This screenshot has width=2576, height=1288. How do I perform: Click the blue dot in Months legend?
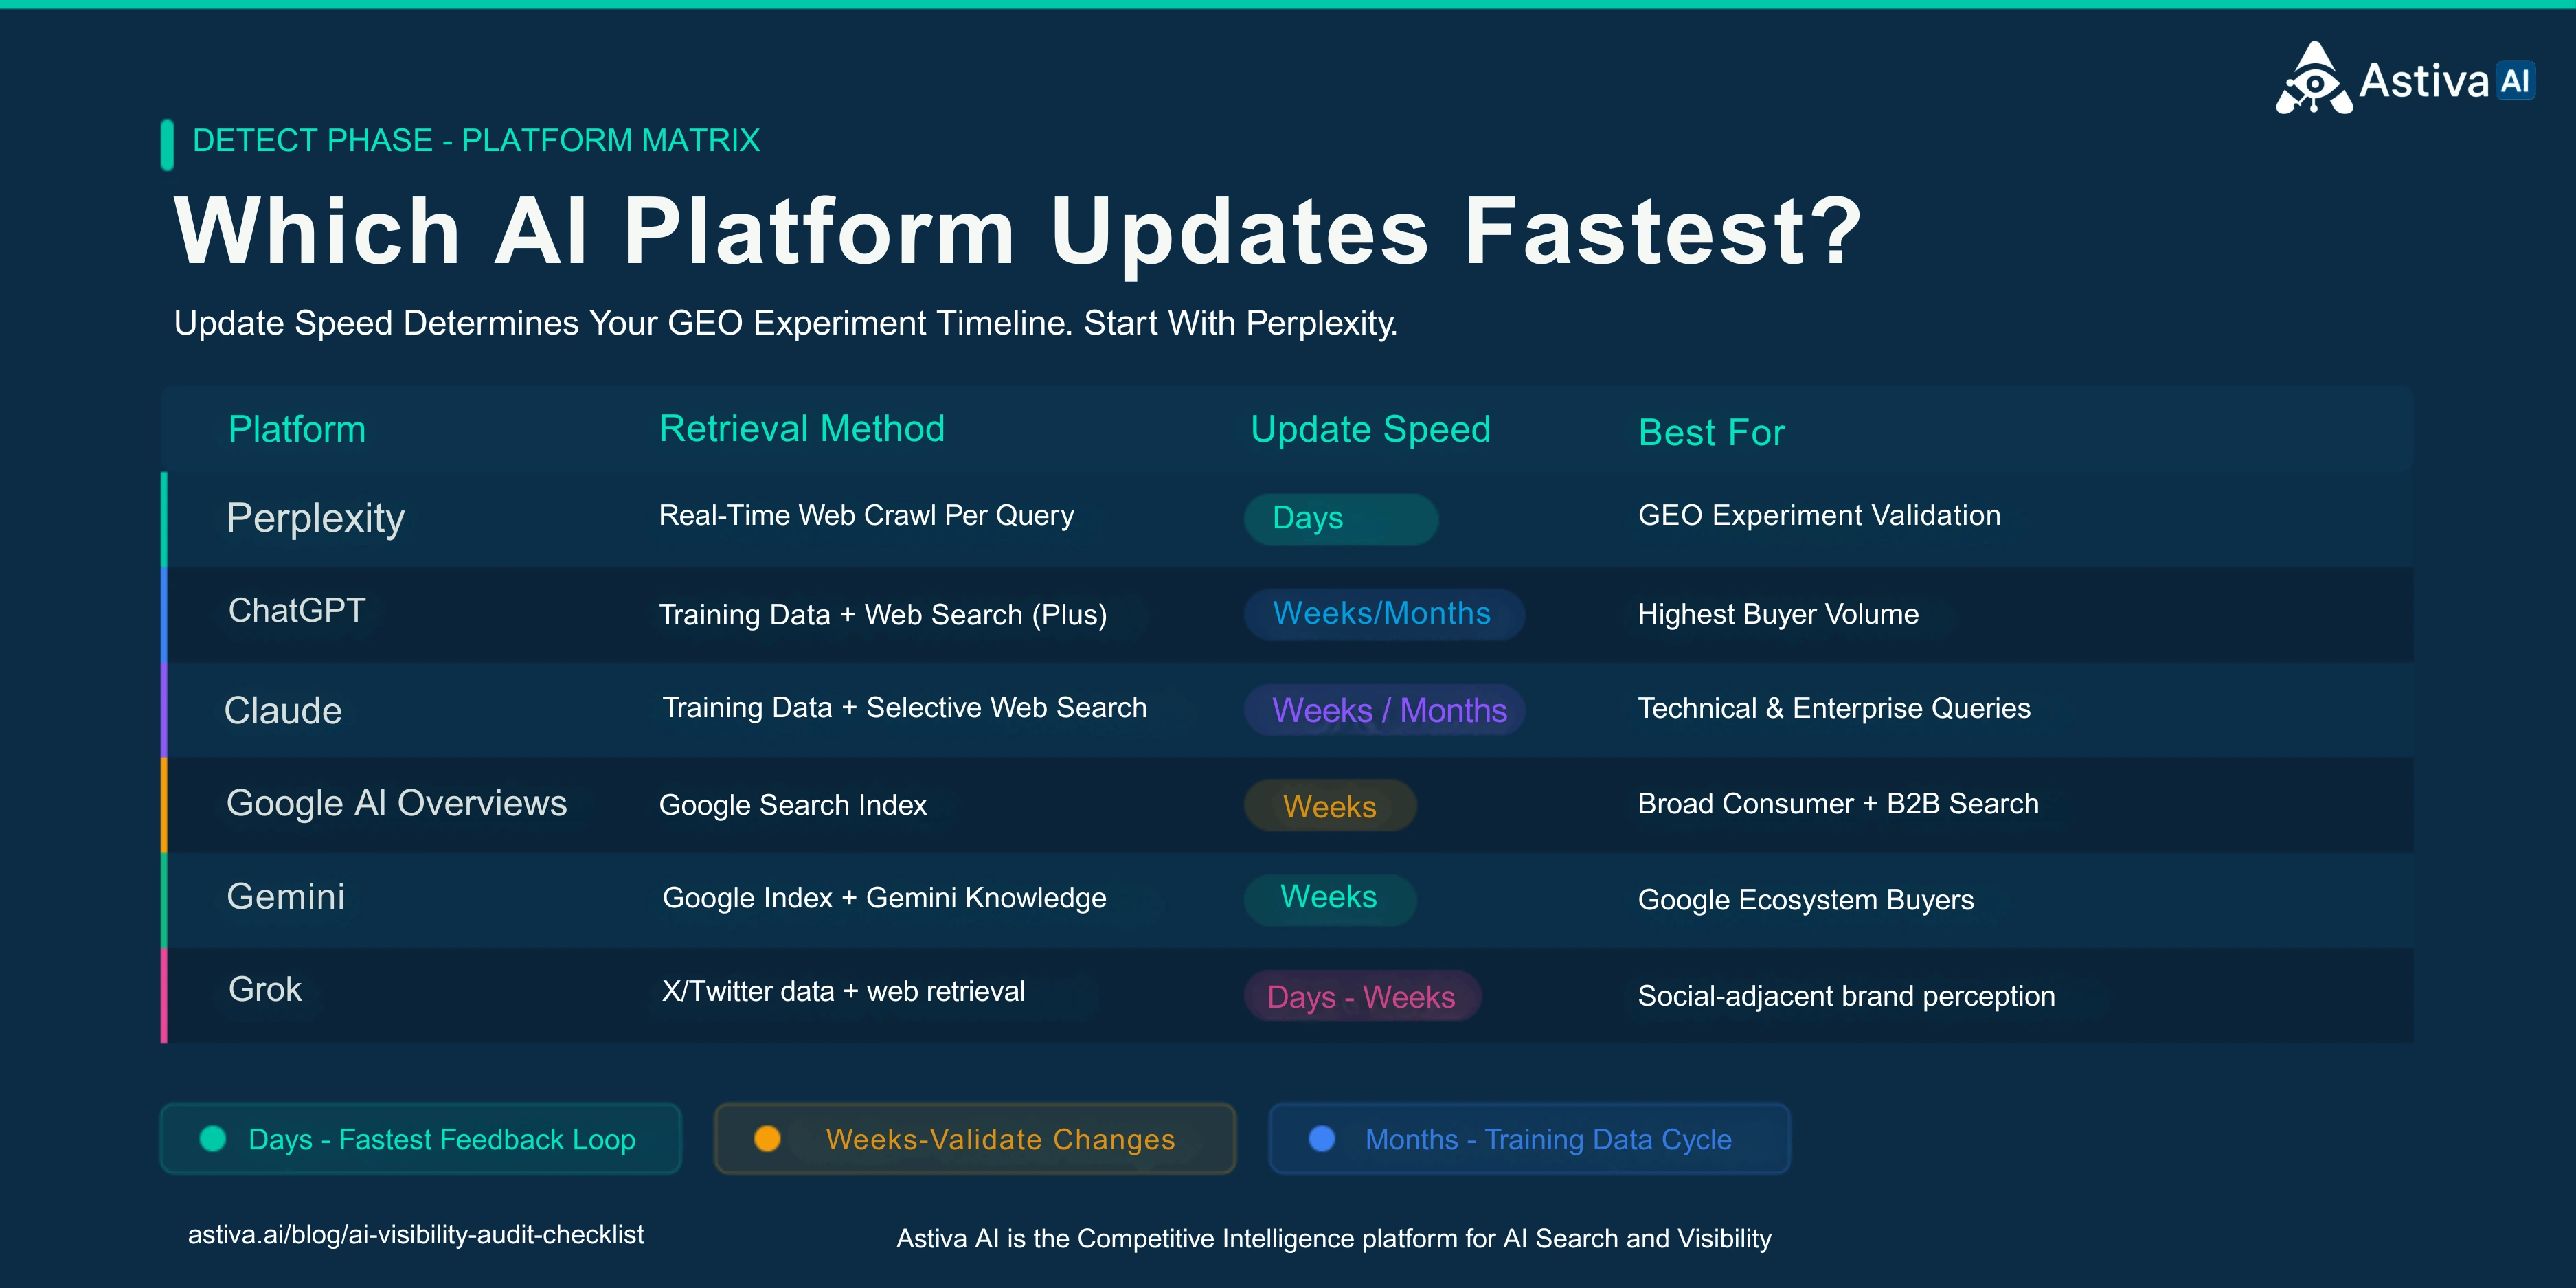[x=1322, y=1138]
